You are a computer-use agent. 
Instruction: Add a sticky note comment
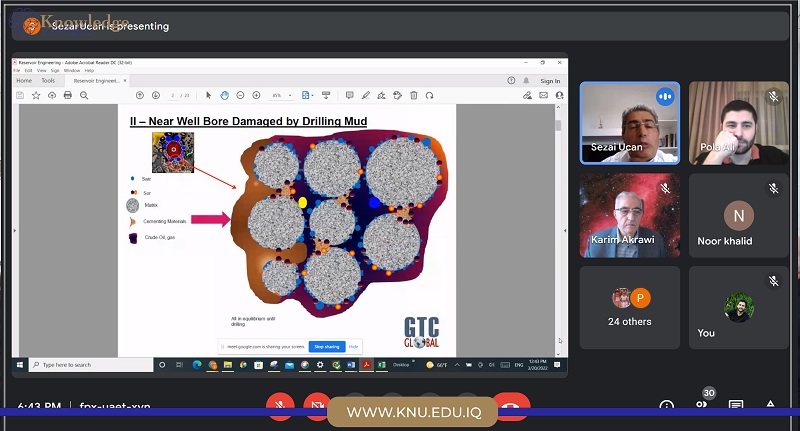click(349, 95)
